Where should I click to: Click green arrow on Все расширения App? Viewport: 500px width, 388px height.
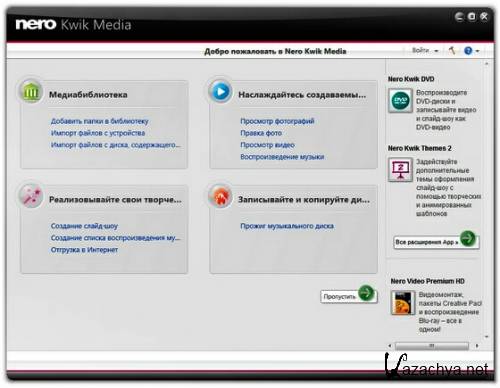point(468,238)
